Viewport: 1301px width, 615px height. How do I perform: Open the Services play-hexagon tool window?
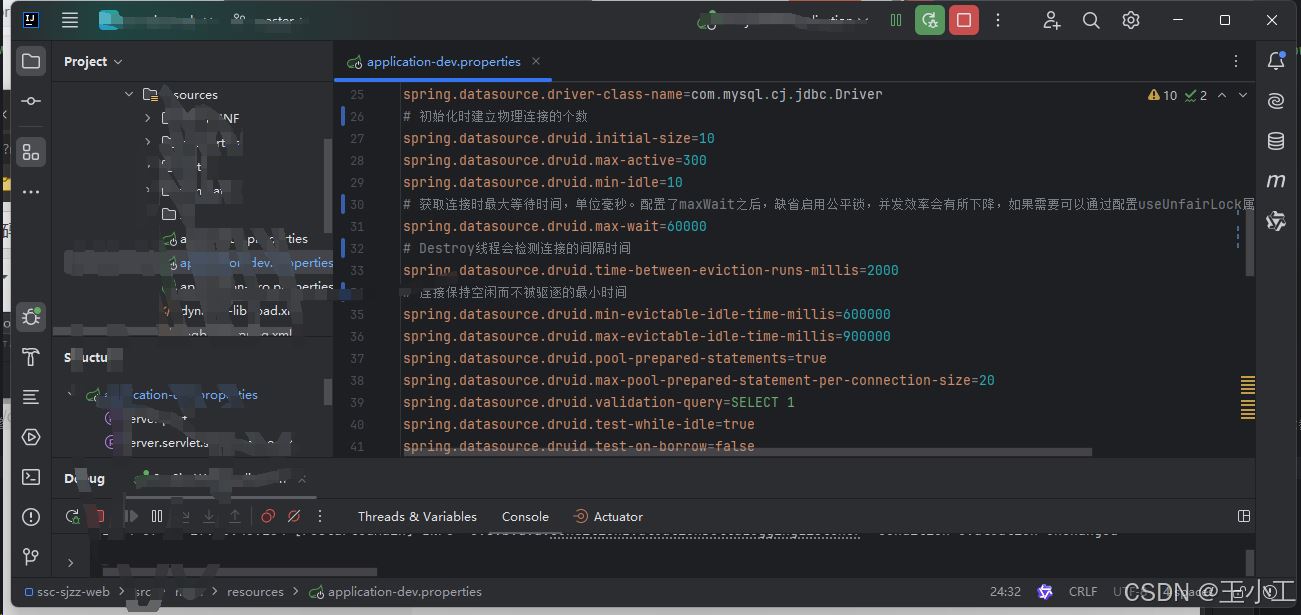click(x=31, y=437)
